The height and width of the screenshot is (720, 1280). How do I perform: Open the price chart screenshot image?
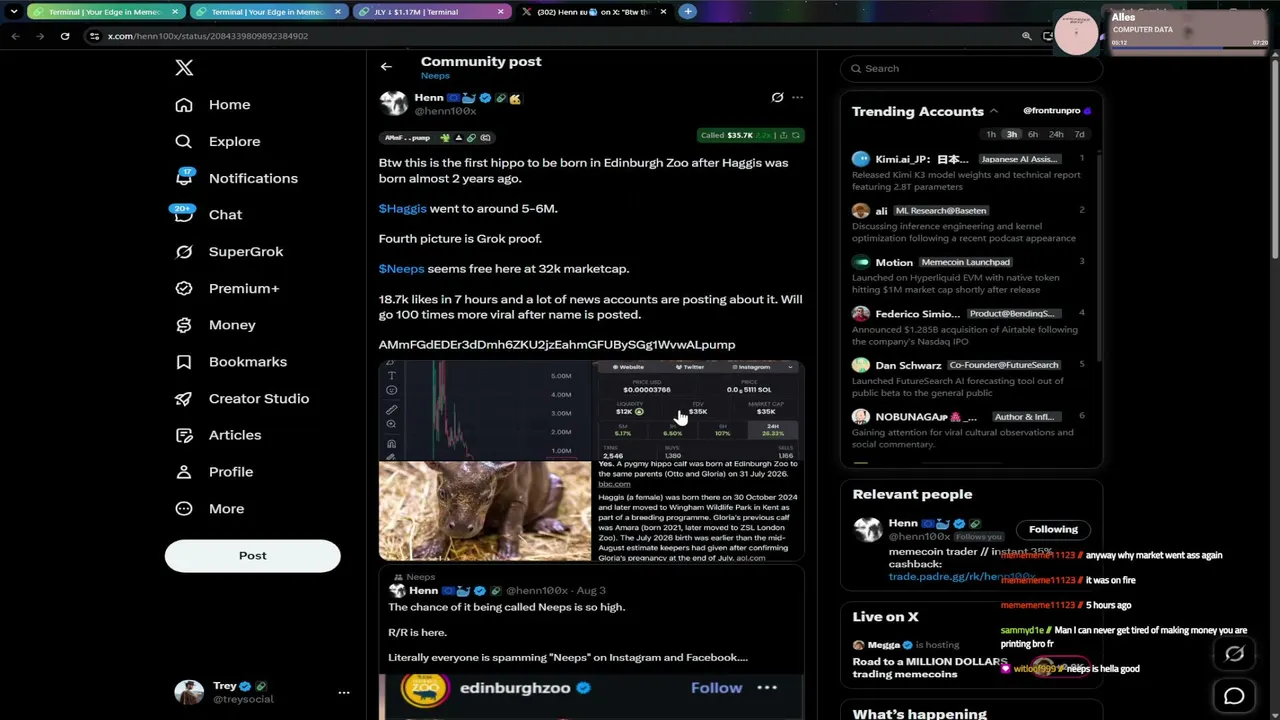[x=485, y=410]
